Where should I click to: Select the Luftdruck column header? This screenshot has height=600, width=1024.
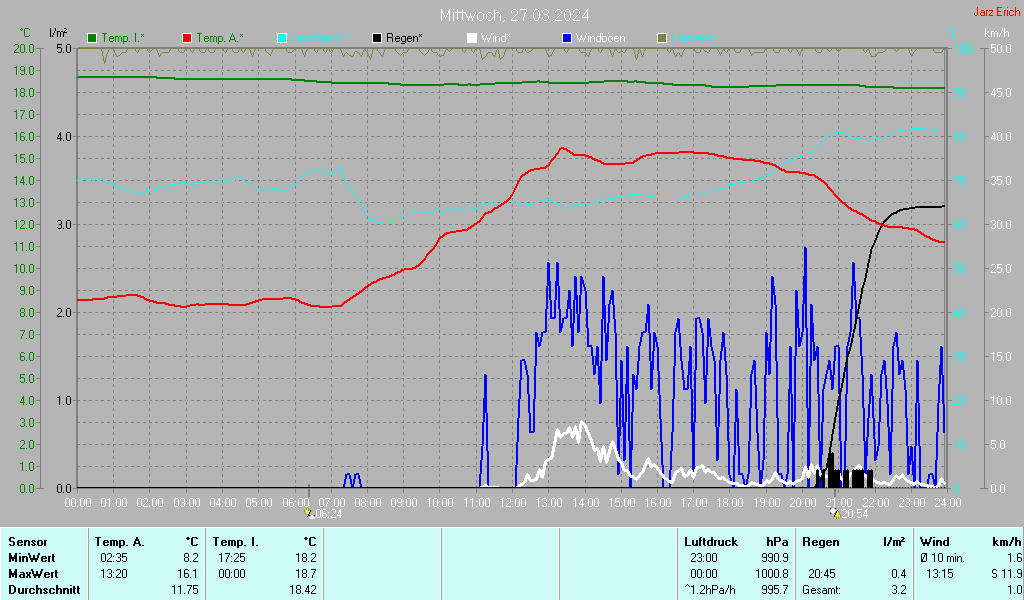point(711,542)
